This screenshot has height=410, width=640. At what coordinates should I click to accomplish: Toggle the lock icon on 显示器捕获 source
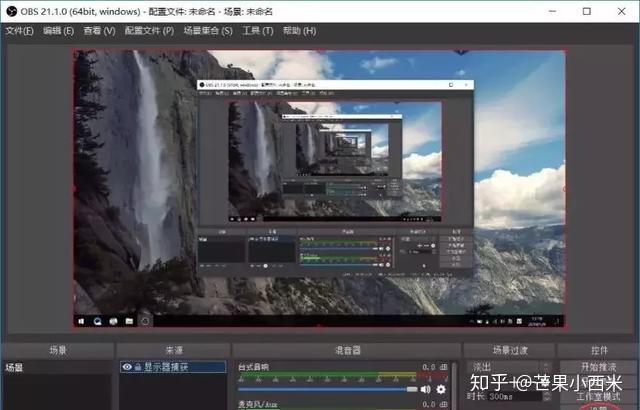tap(138, 367)
